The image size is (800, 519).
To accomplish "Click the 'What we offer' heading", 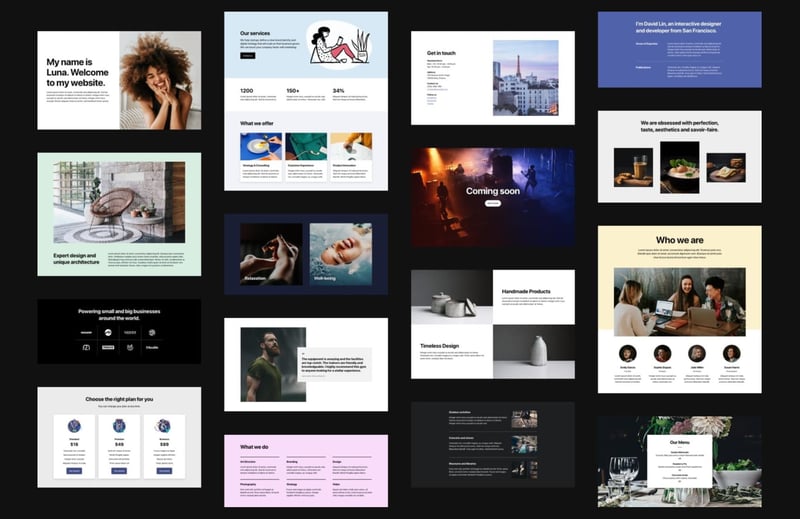I will tap(257, 123).
